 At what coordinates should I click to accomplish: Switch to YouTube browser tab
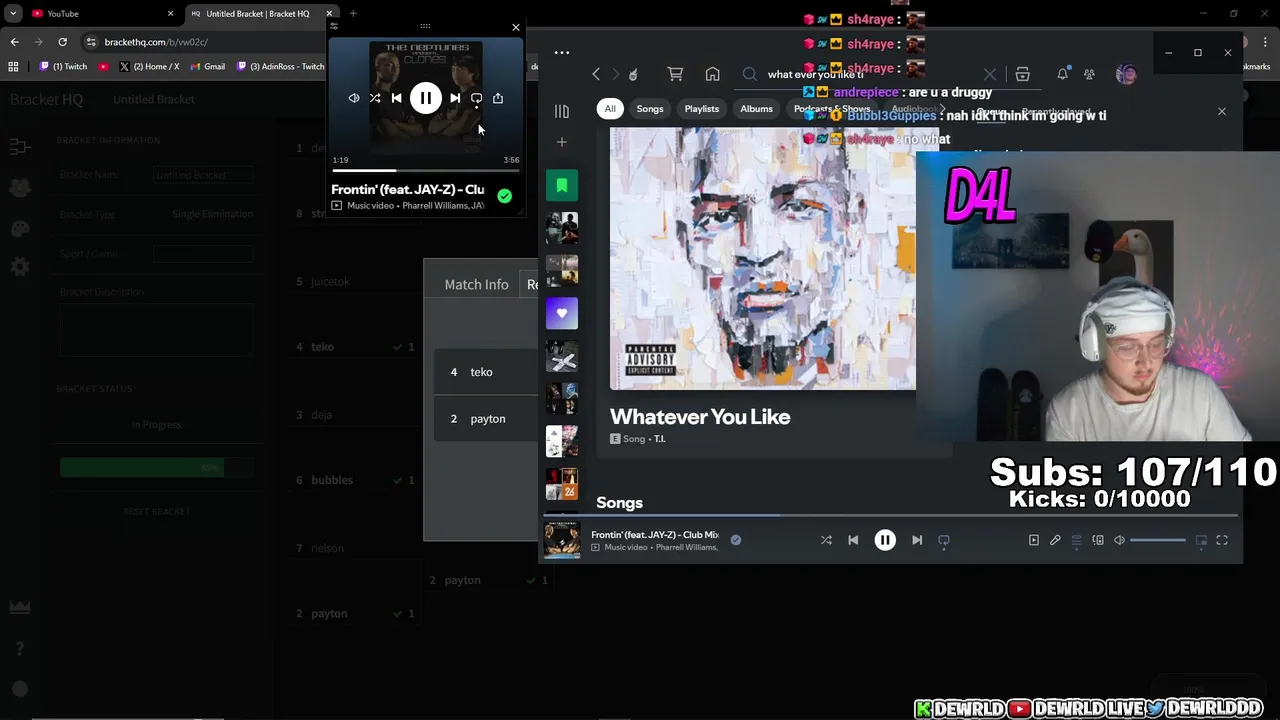tap(100, 13)
